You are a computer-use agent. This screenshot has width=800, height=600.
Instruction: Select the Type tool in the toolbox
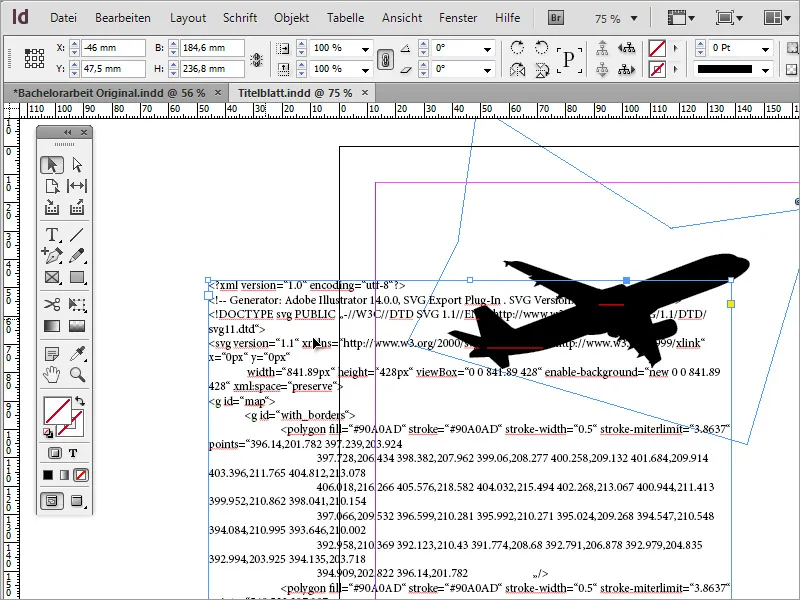(x=52, y=234)
